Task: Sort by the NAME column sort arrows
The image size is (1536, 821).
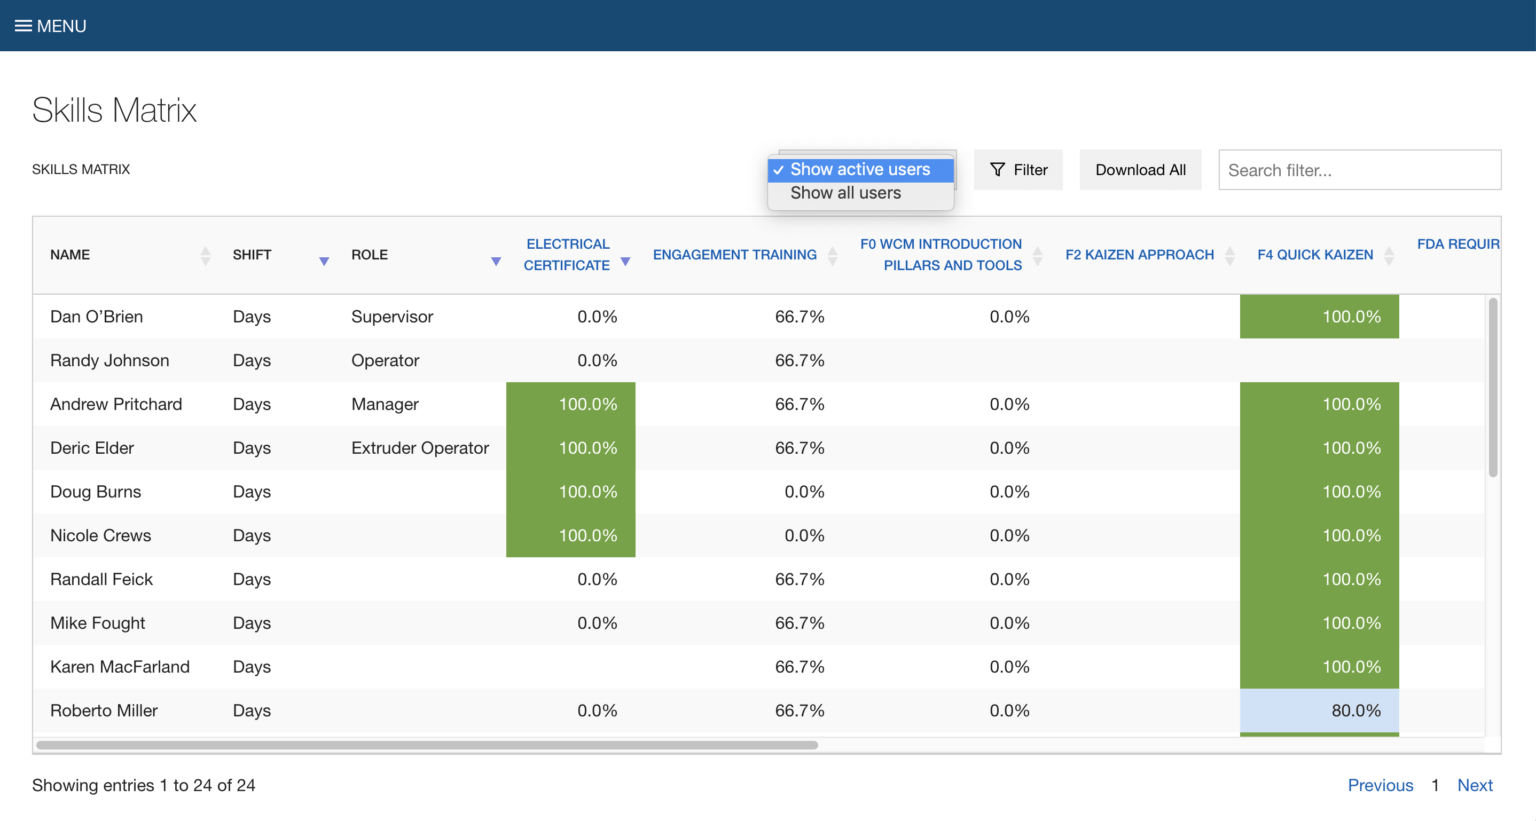Action: coord(205,255)
